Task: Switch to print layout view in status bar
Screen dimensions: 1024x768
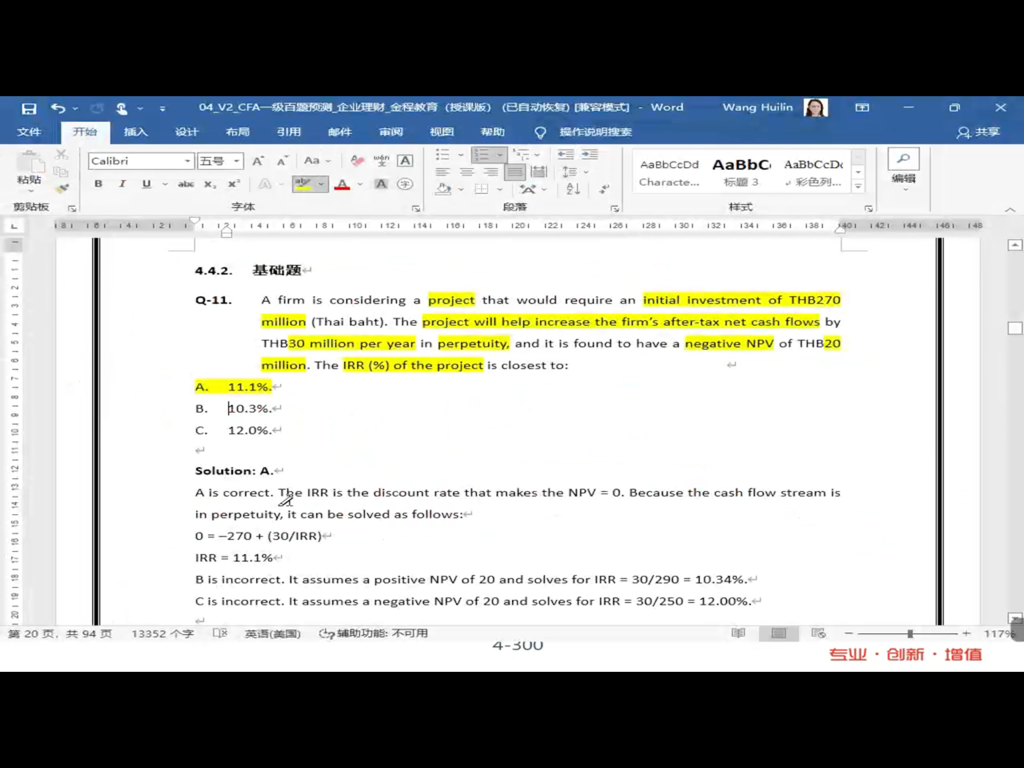Action: click(x=778, y=633)
